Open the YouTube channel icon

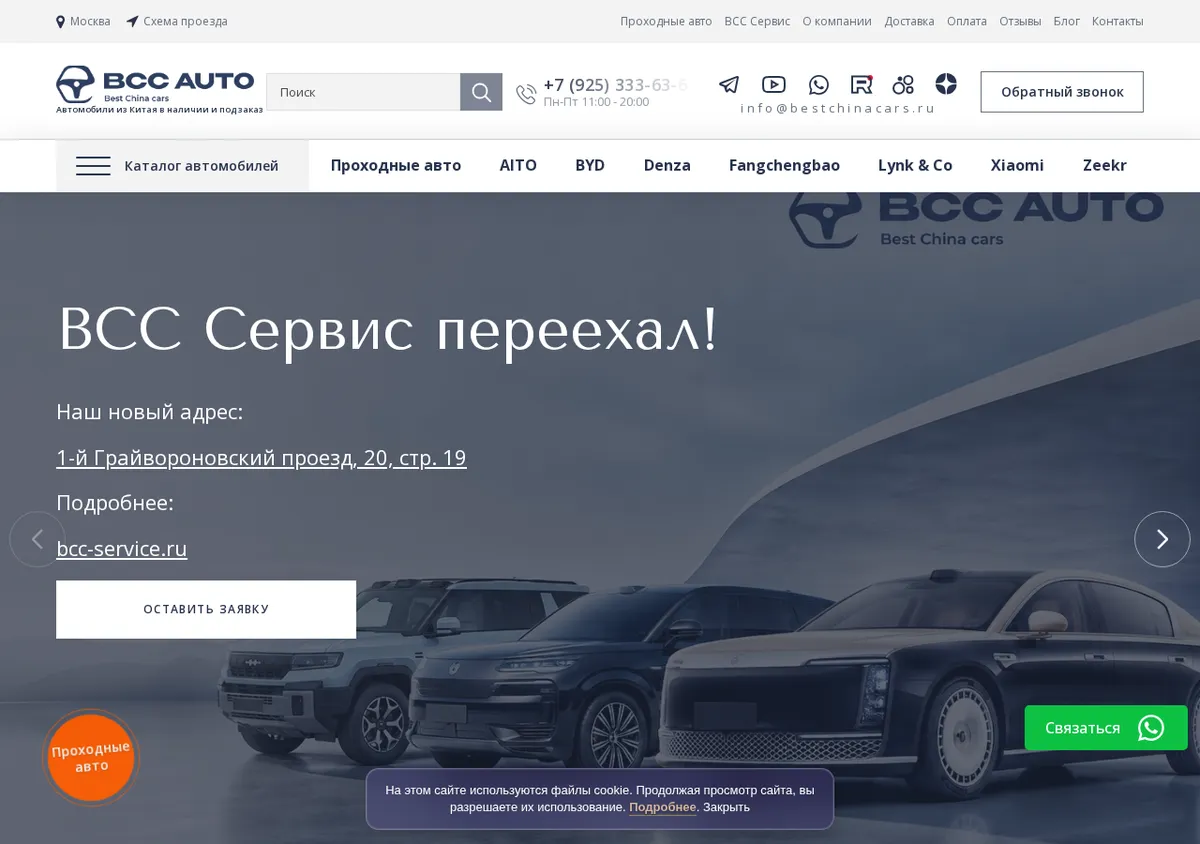(774, 85)
